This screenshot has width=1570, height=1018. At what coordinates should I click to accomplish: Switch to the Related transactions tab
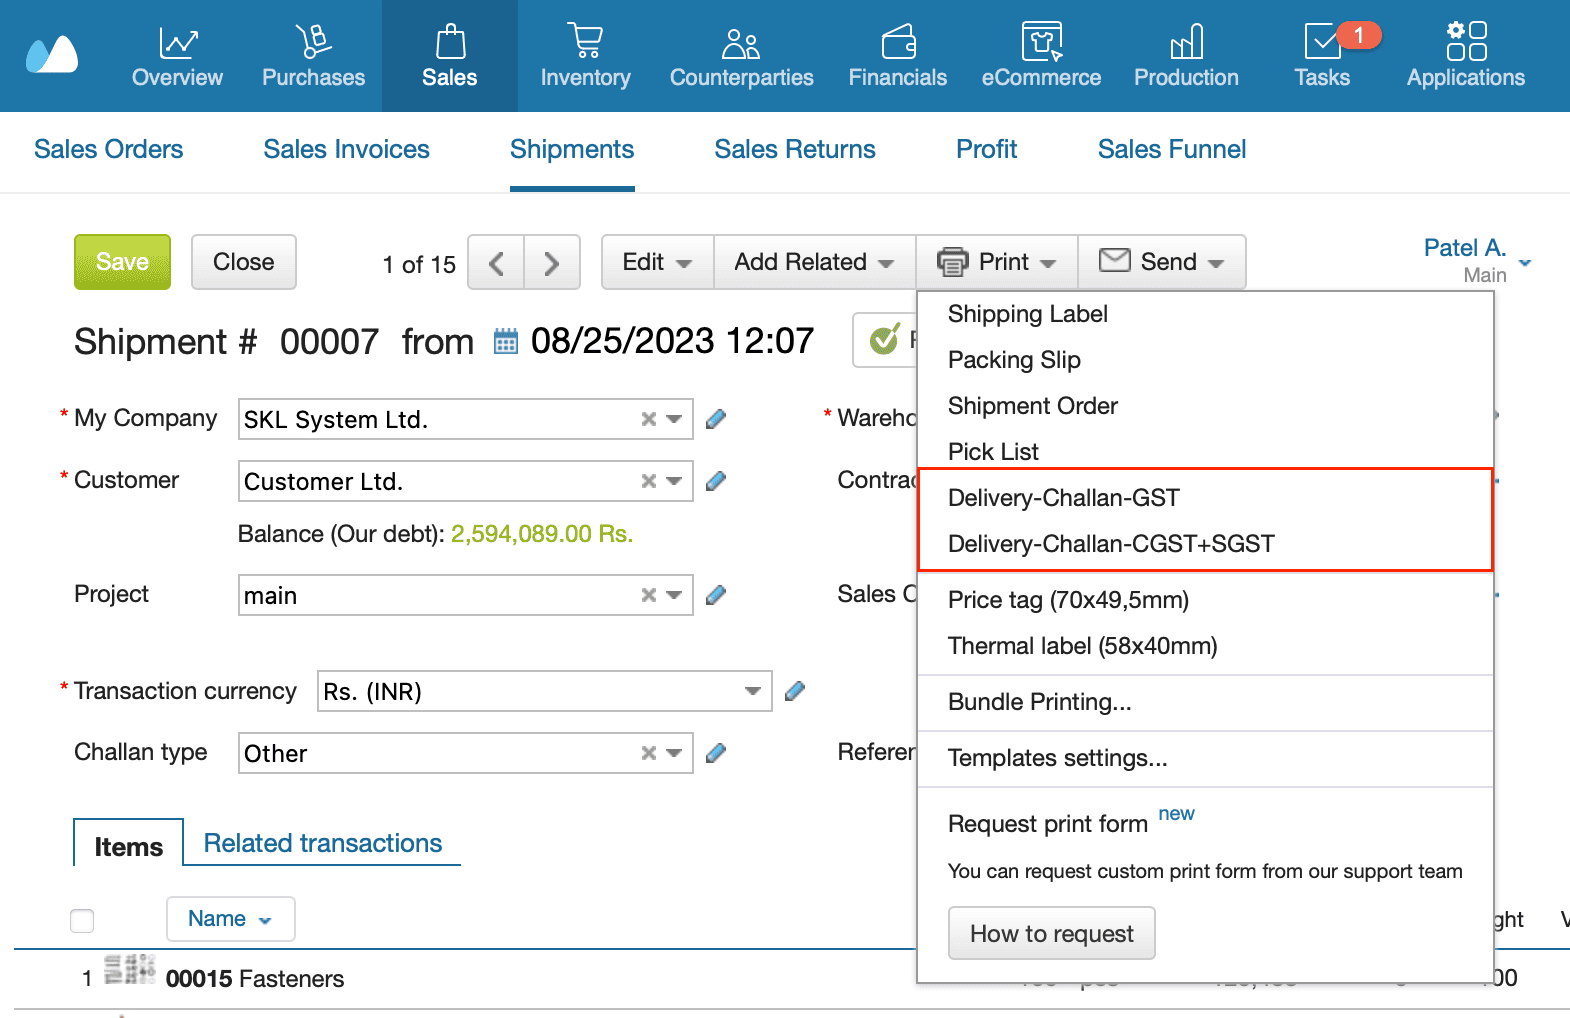(322, 843)
